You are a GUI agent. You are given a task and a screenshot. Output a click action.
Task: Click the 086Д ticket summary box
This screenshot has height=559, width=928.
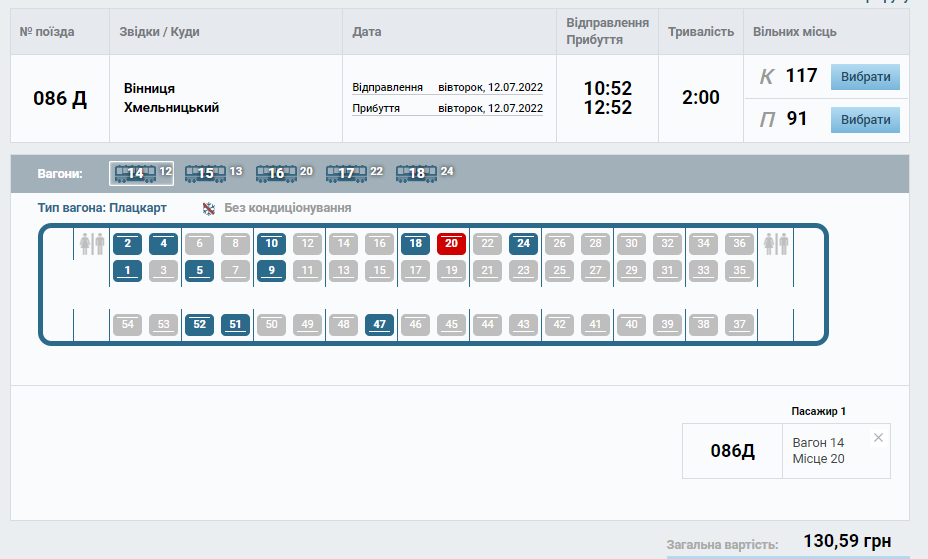pyautogui.click(x=735, y=451)
